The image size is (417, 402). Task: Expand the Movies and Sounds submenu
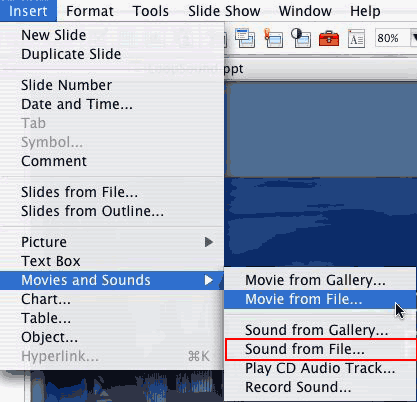point(112,280)
